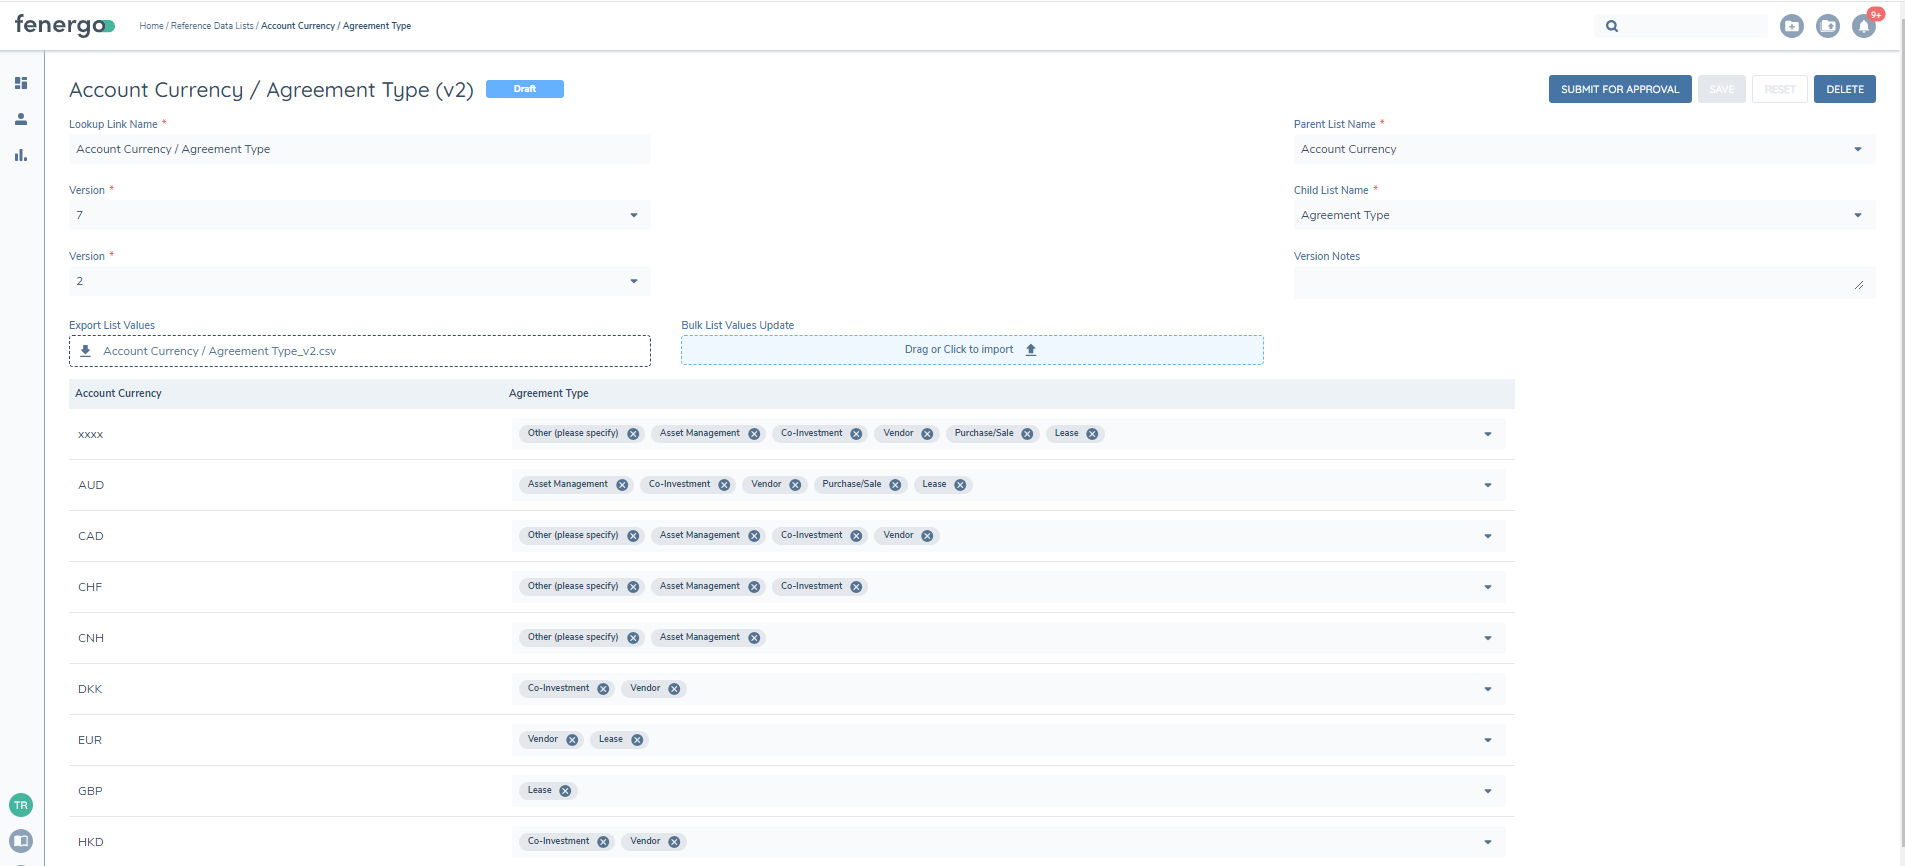Click the Account Currency column header
This screenshot has width=1905, height=866.
pyautogui.click(x=119, y=393)
